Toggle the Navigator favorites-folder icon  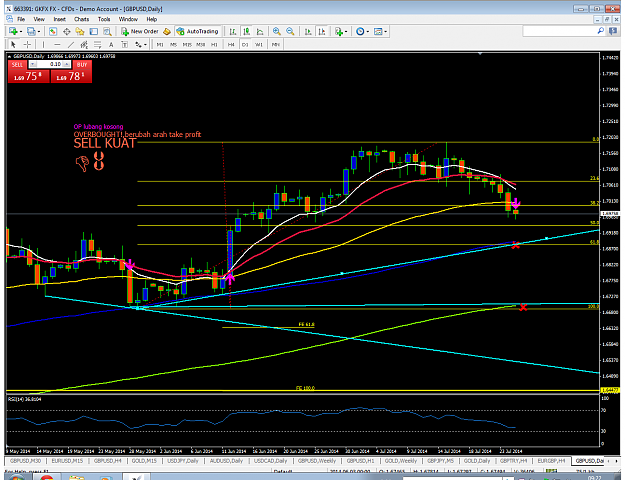[x=80, y=31]
